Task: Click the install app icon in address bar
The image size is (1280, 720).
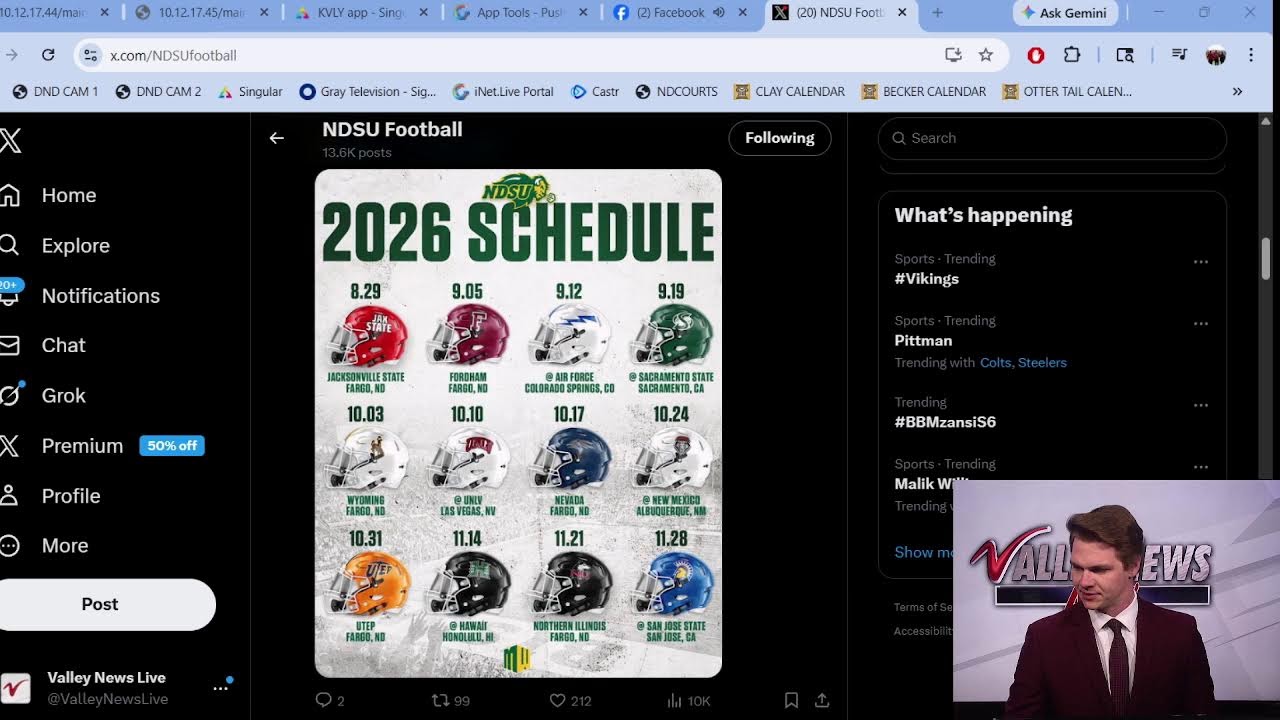Action: (x=953, y=55)
